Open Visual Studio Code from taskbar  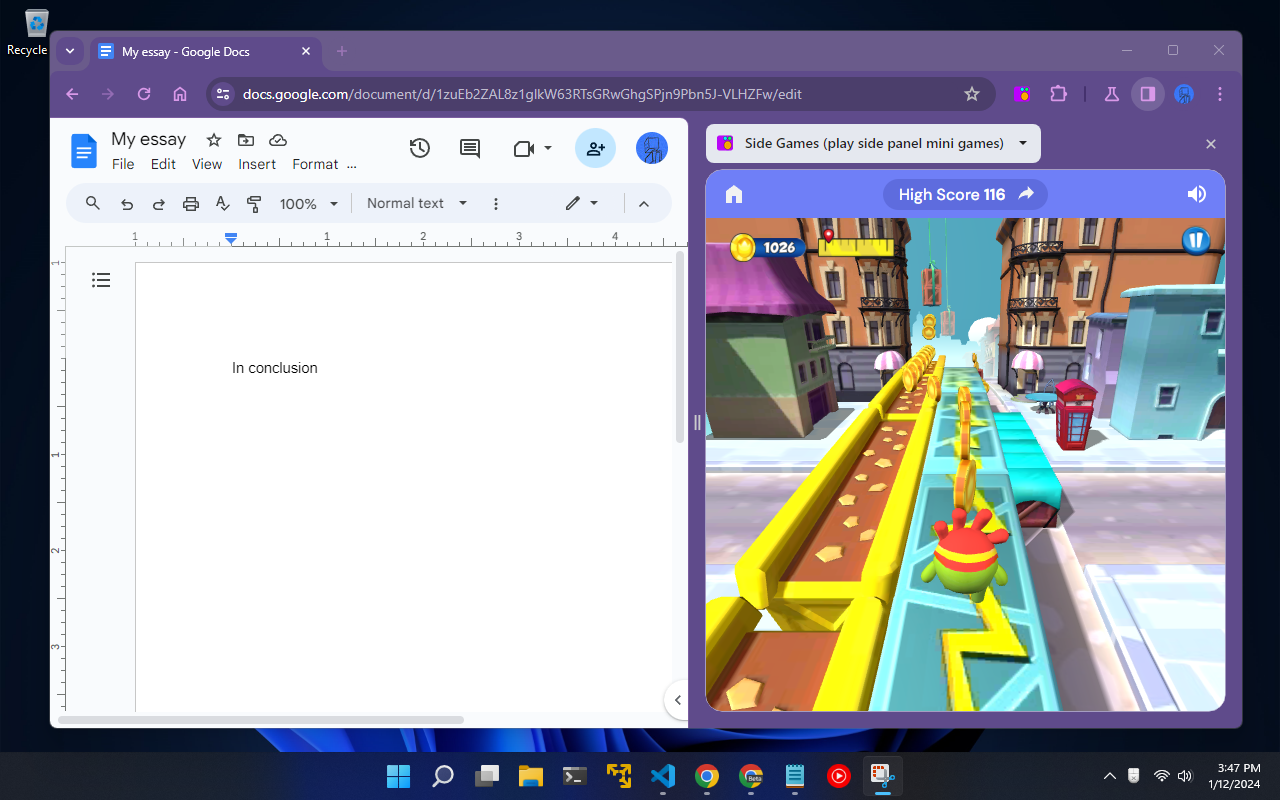pos(663,776)
